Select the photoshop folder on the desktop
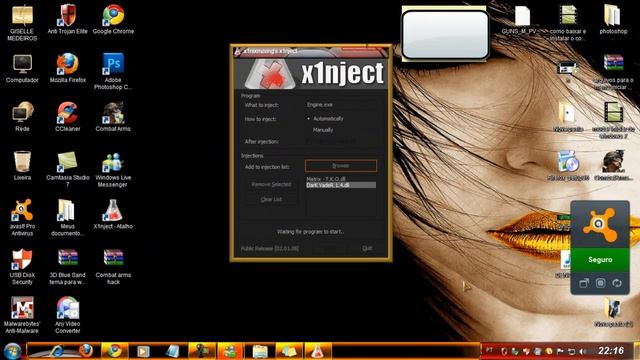Image resolution: width=640 pixels, height=360 pixels. pos(613,20)
